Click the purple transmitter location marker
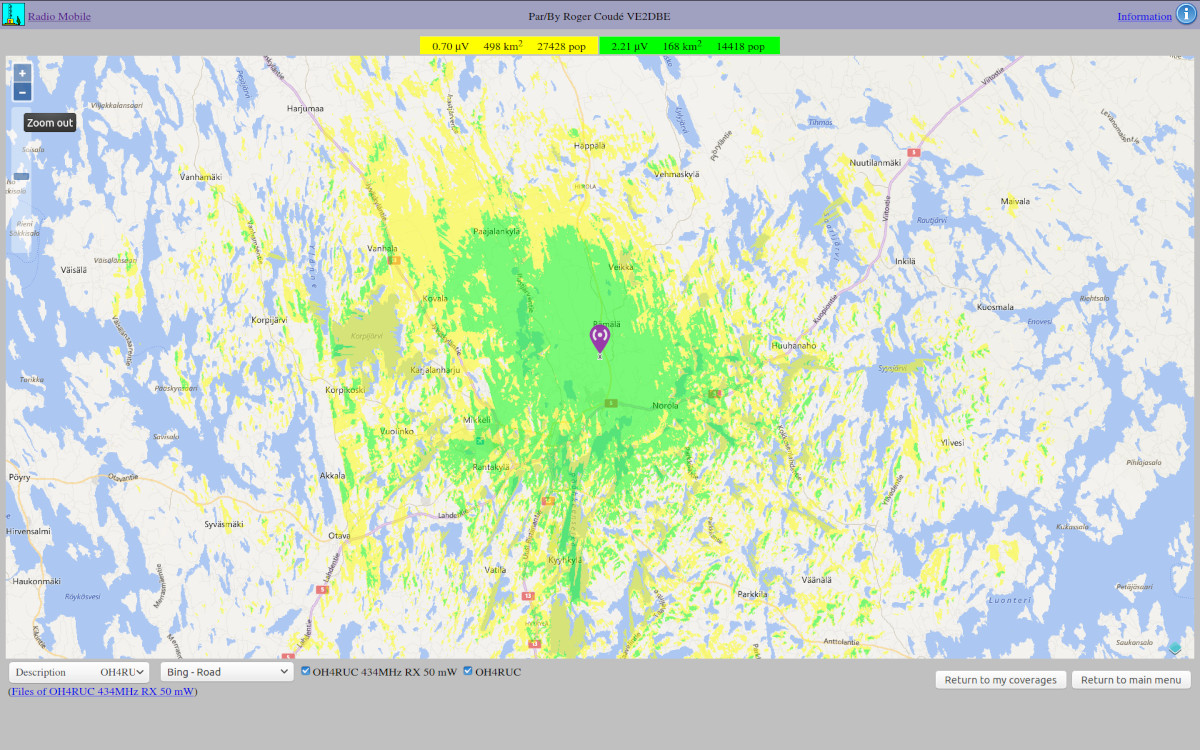1200x750 pixels. [x=600, y=338]
